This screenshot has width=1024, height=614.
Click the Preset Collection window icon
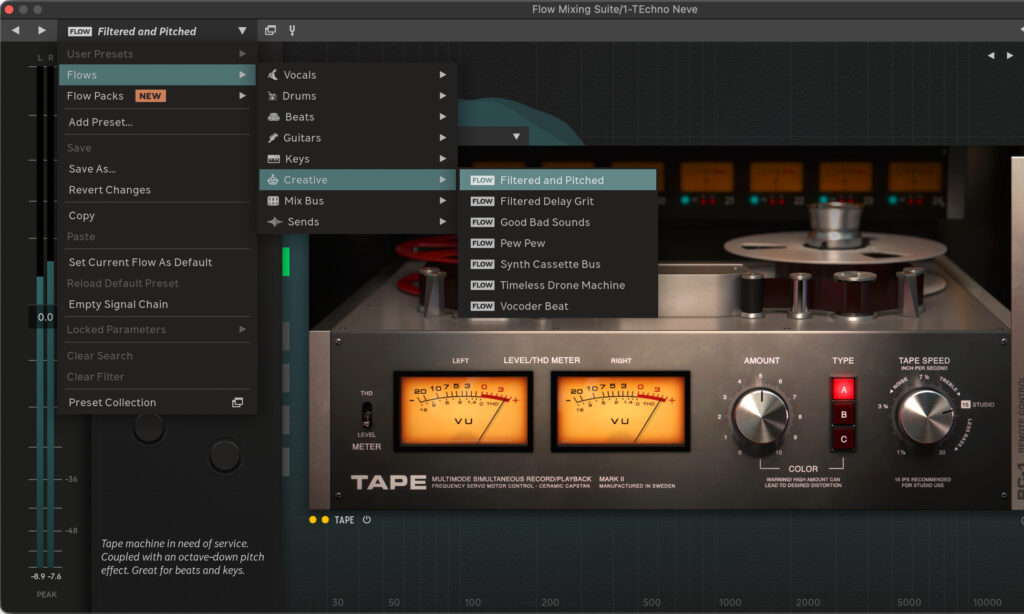tap(238, 402)
